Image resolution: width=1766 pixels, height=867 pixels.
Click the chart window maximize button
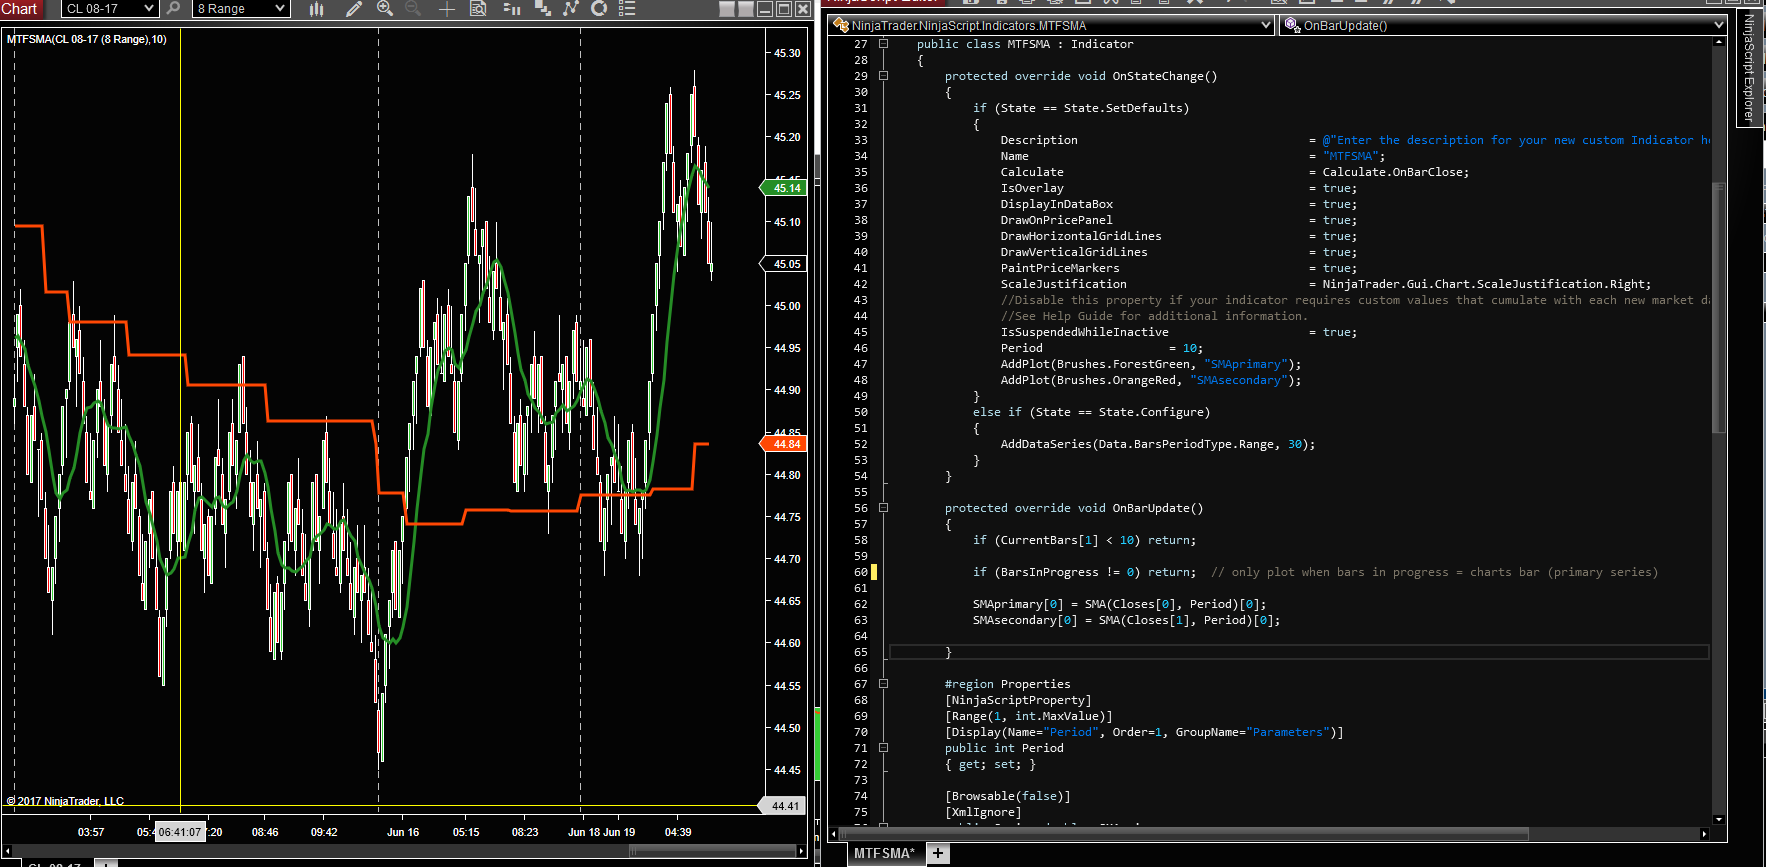tap(784, 9)
